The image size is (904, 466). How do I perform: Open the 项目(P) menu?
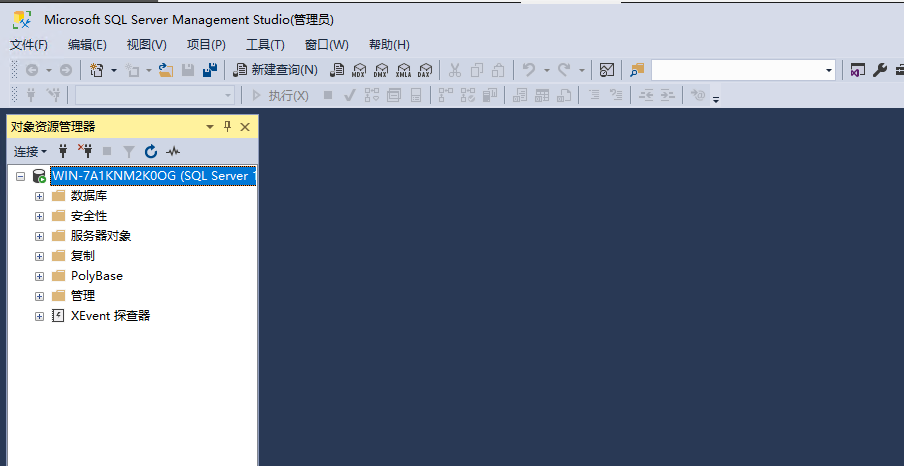[206, 44]
